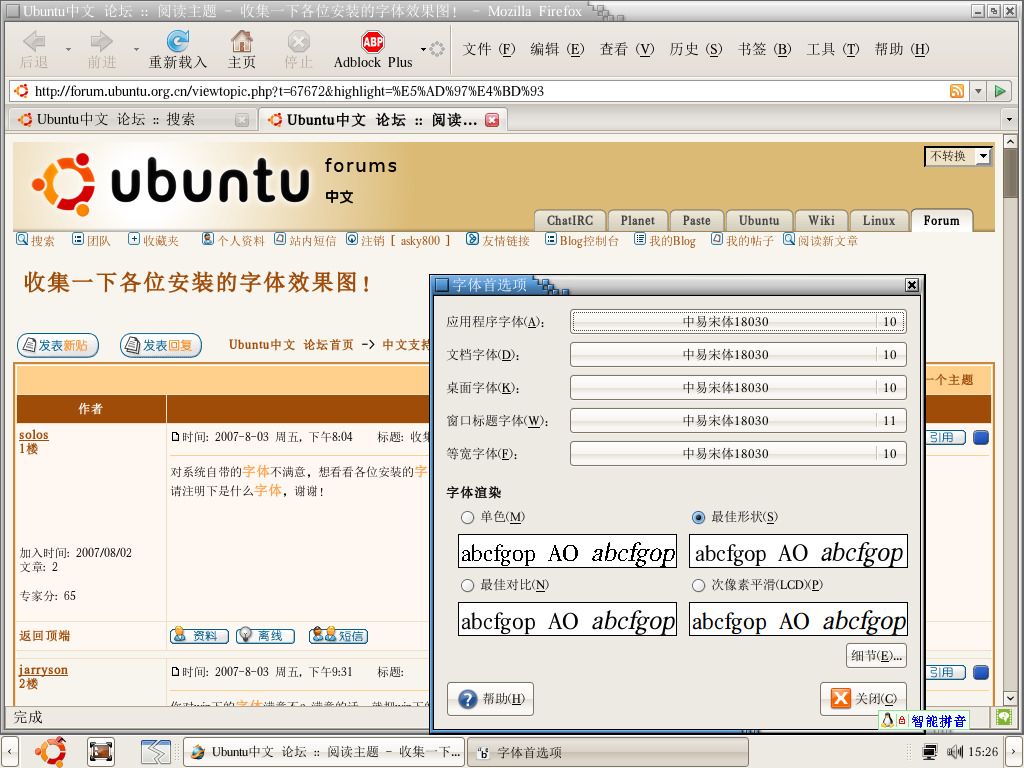Open the Back button history dropdown arrow

[x=68, y=49]
